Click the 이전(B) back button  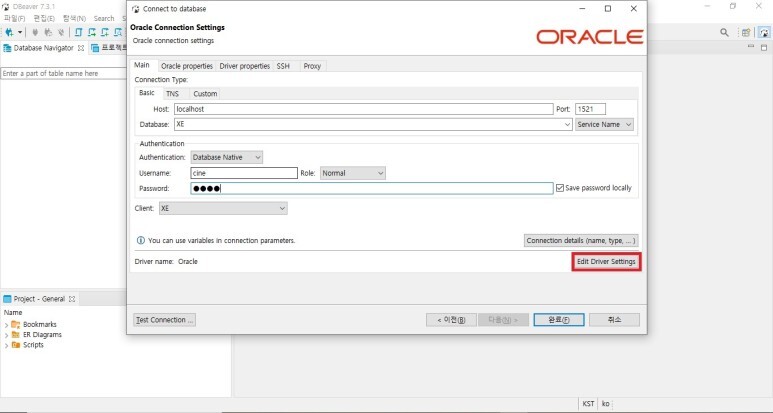tap(451, 320)
